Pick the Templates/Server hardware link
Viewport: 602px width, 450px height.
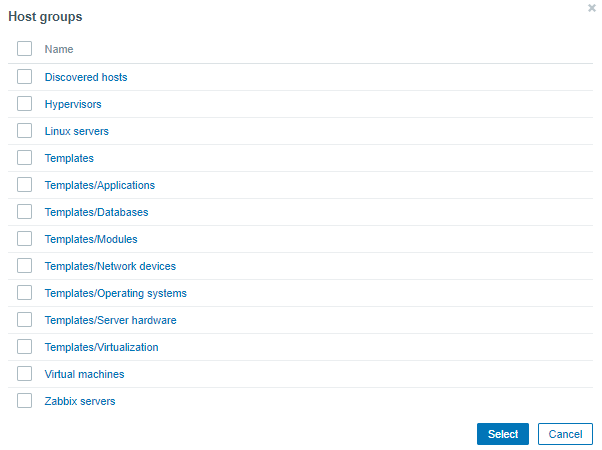click(110, 320)
